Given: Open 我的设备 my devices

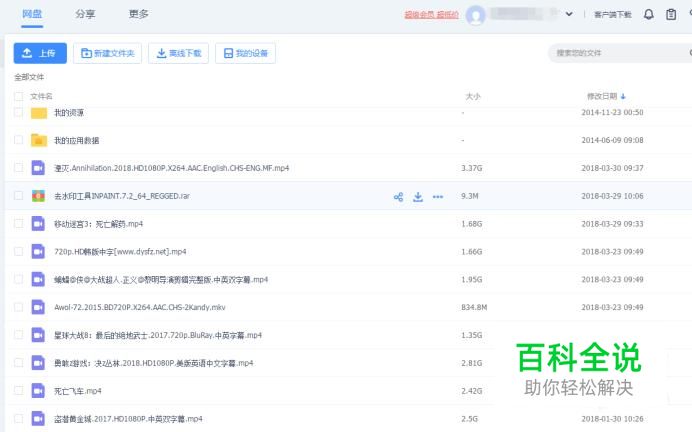Looking at the screenshot, I should 245,53.
